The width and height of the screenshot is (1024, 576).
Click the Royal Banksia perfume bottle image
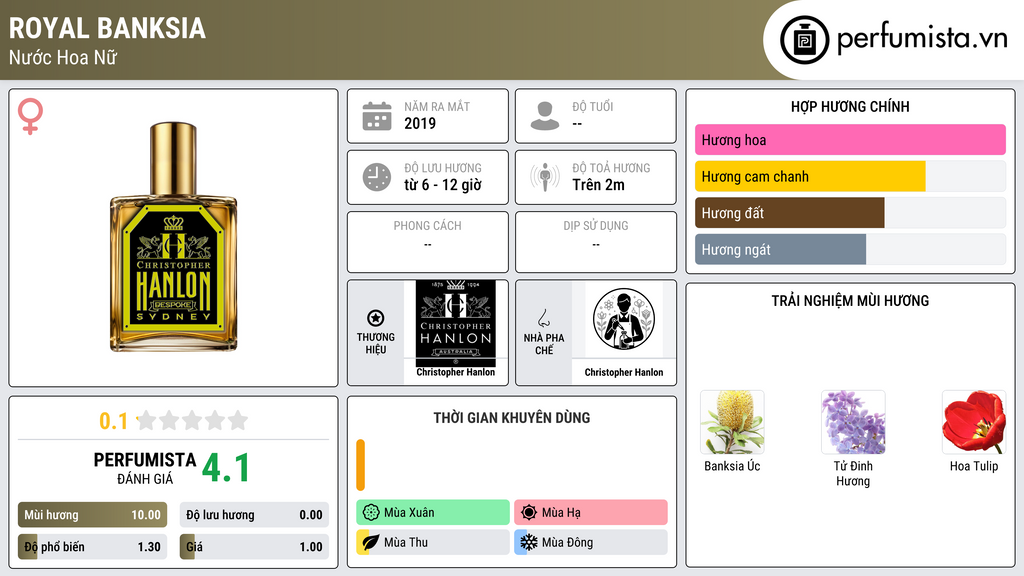(174, 237)
